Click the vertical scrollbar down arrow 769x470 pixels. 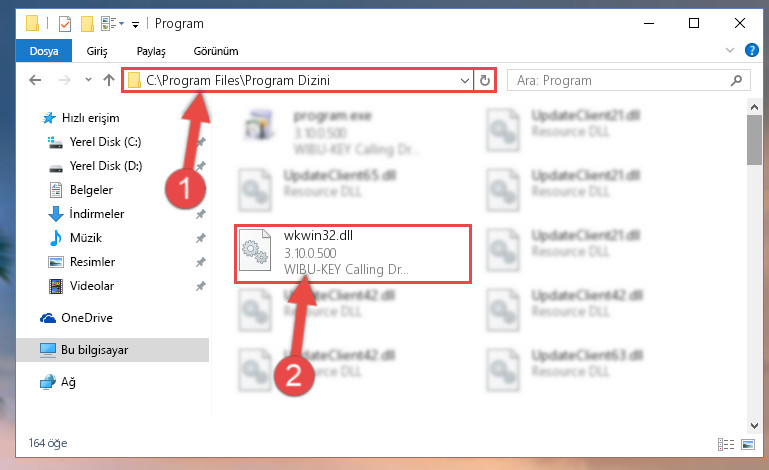pyautogui.click(x=754, y=426)
